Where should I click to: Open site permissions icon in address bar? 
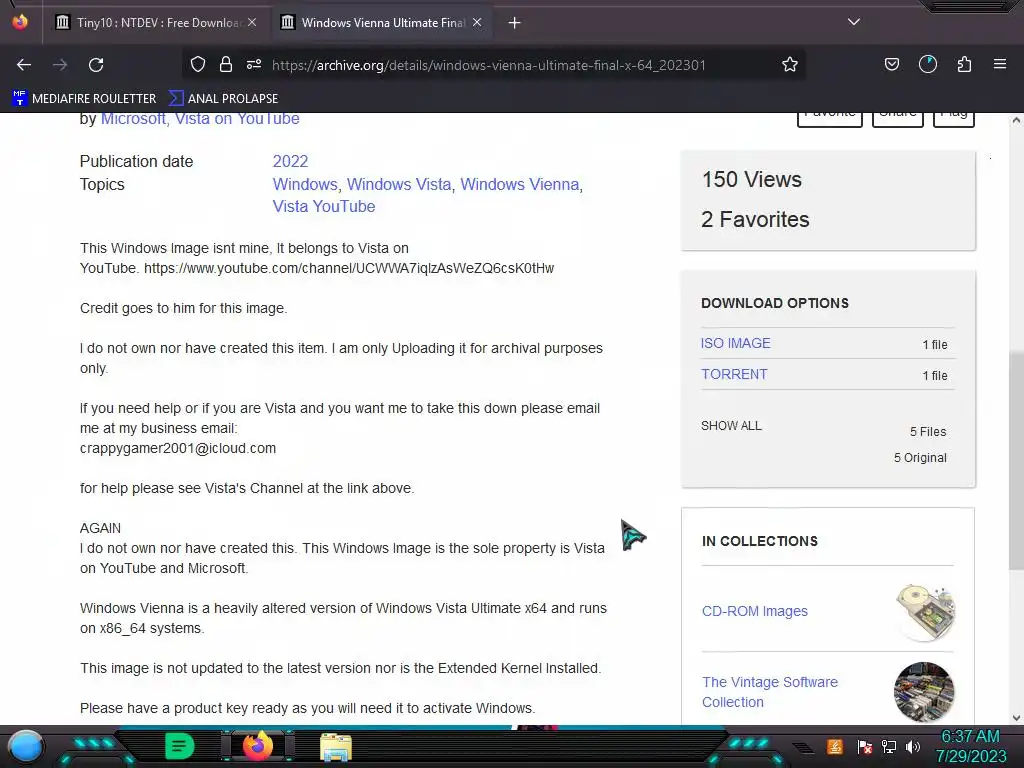[x=254, y=64]
